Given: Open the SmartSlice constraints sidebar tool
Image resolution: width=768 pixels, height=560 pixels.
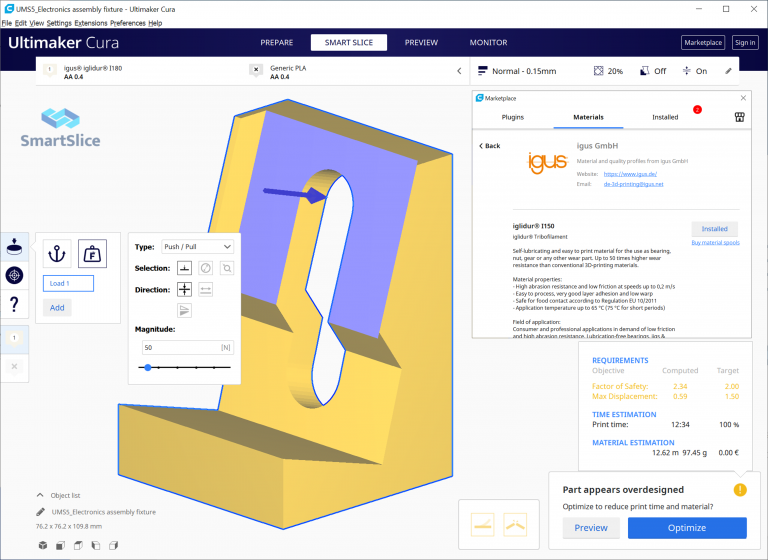Looking at the screenshot, I should coord(14,247).
